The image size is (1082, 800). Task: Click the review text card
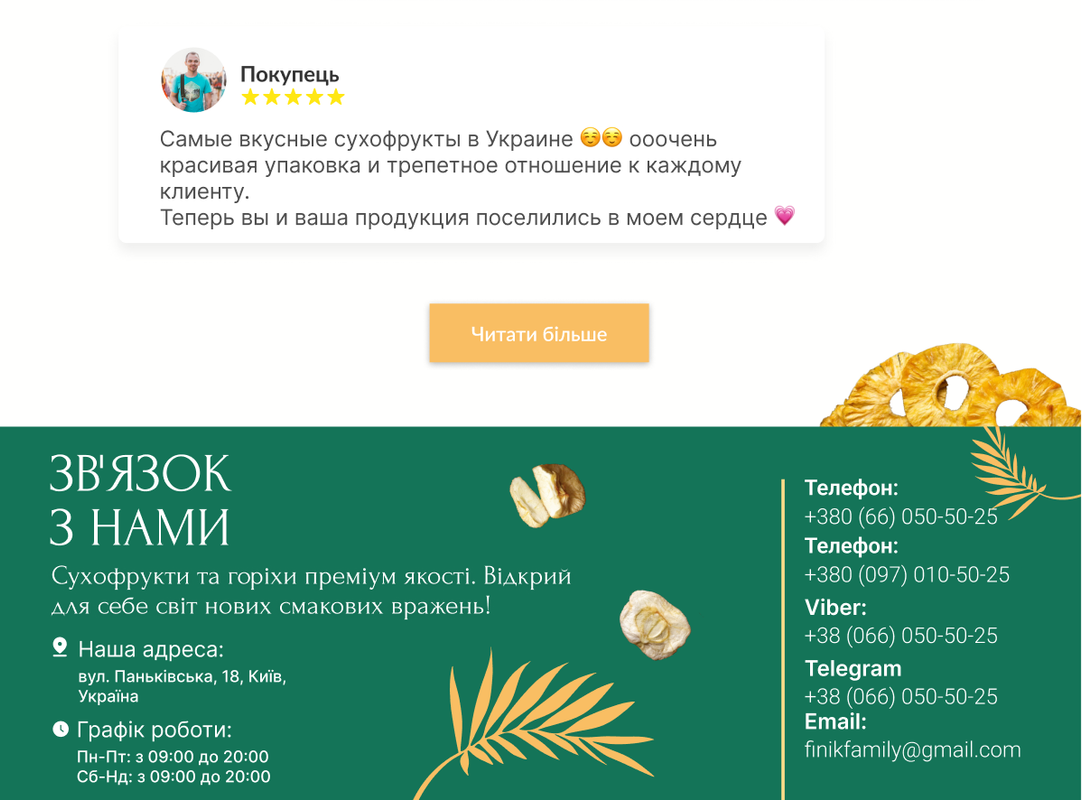471,136
